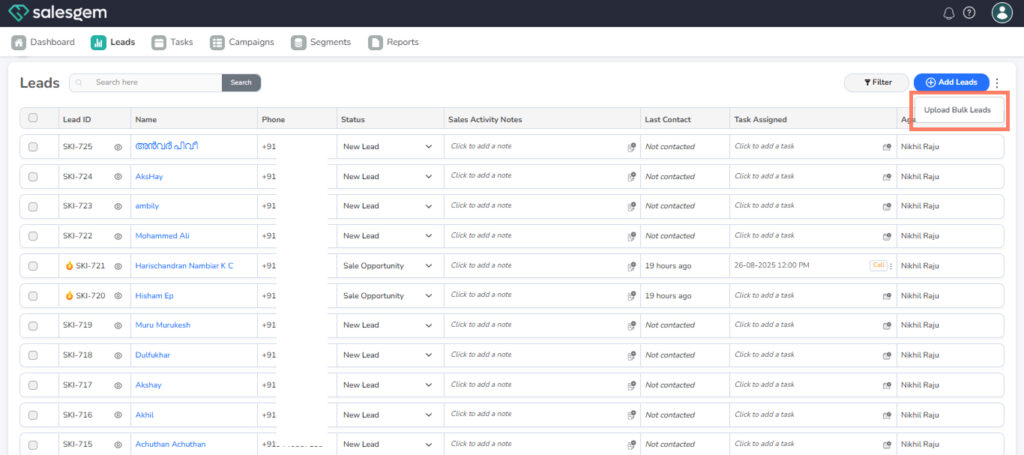Click the eye icon for lead SKI-725
Screen dimensions: 1024x455
(x=117, y=147)
